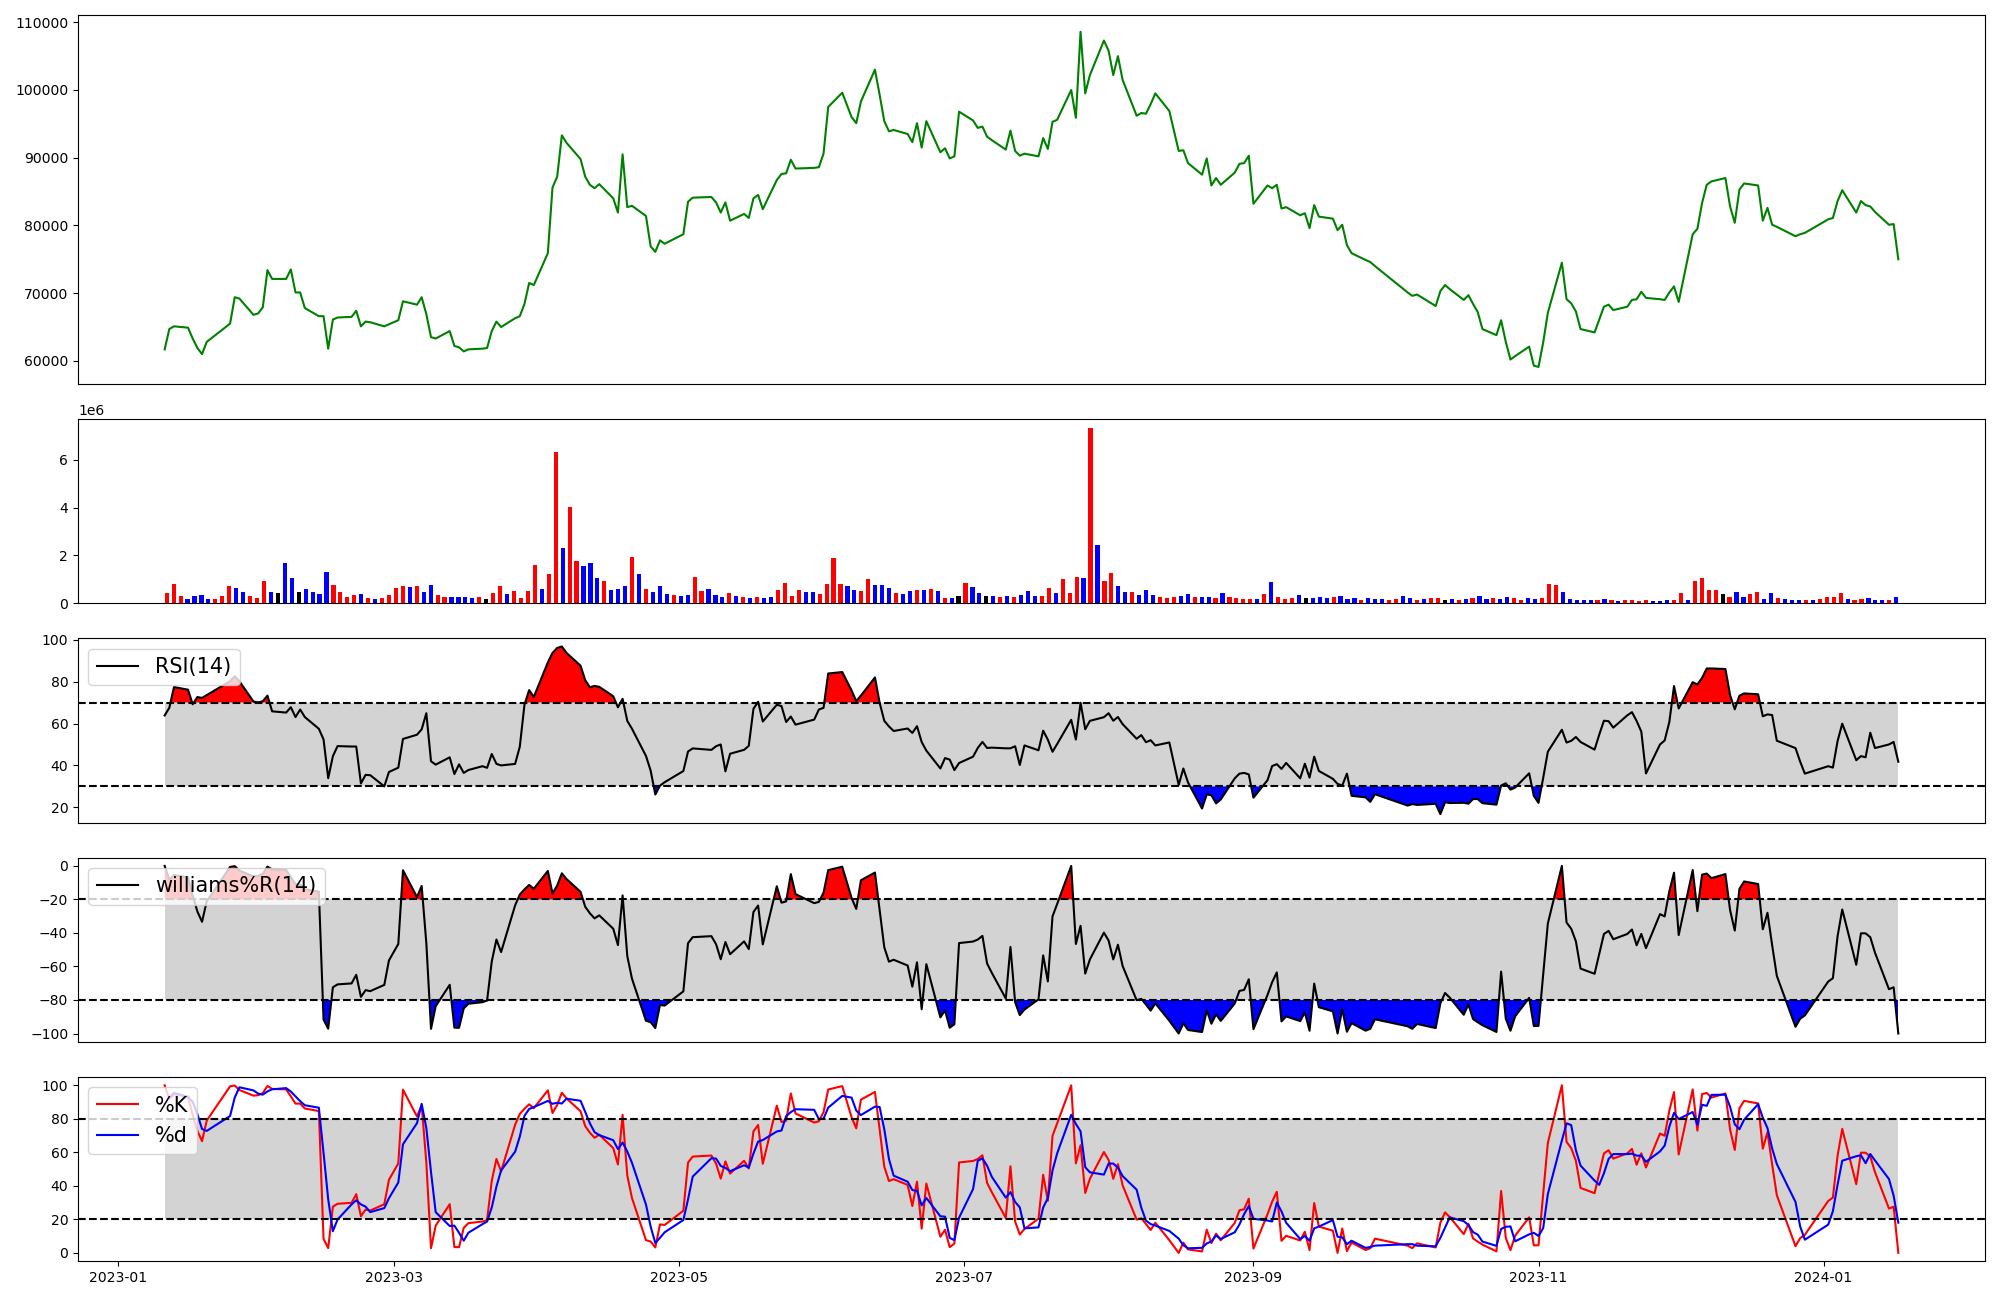Click the williams%R(14) legend label

(235, 885)
